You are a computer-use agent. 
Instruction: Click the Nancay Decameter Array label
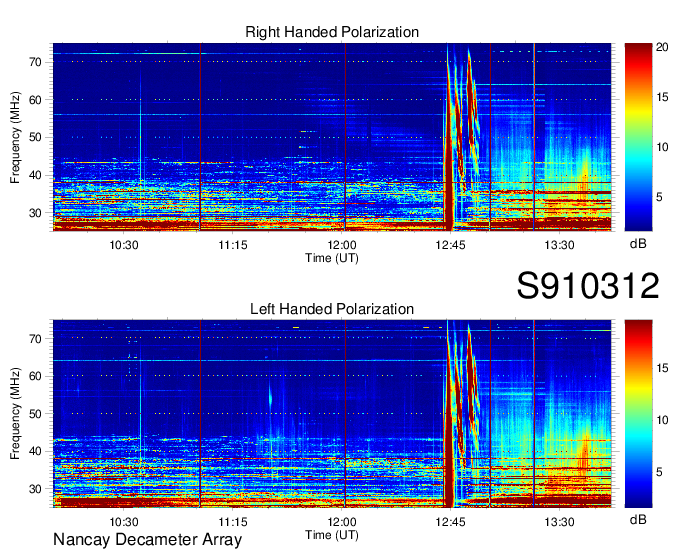click(x=147, y=540)
